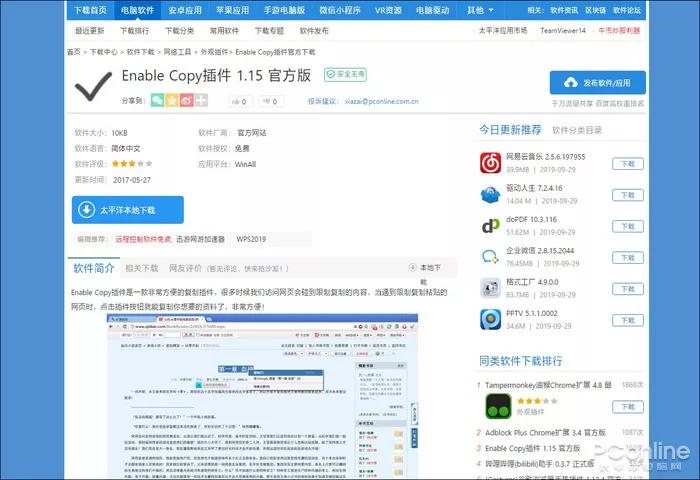The height and width of the screenshot is (480, 700).
Task: Click the WPS2019 recommendation link
Action: click(251, 239)
